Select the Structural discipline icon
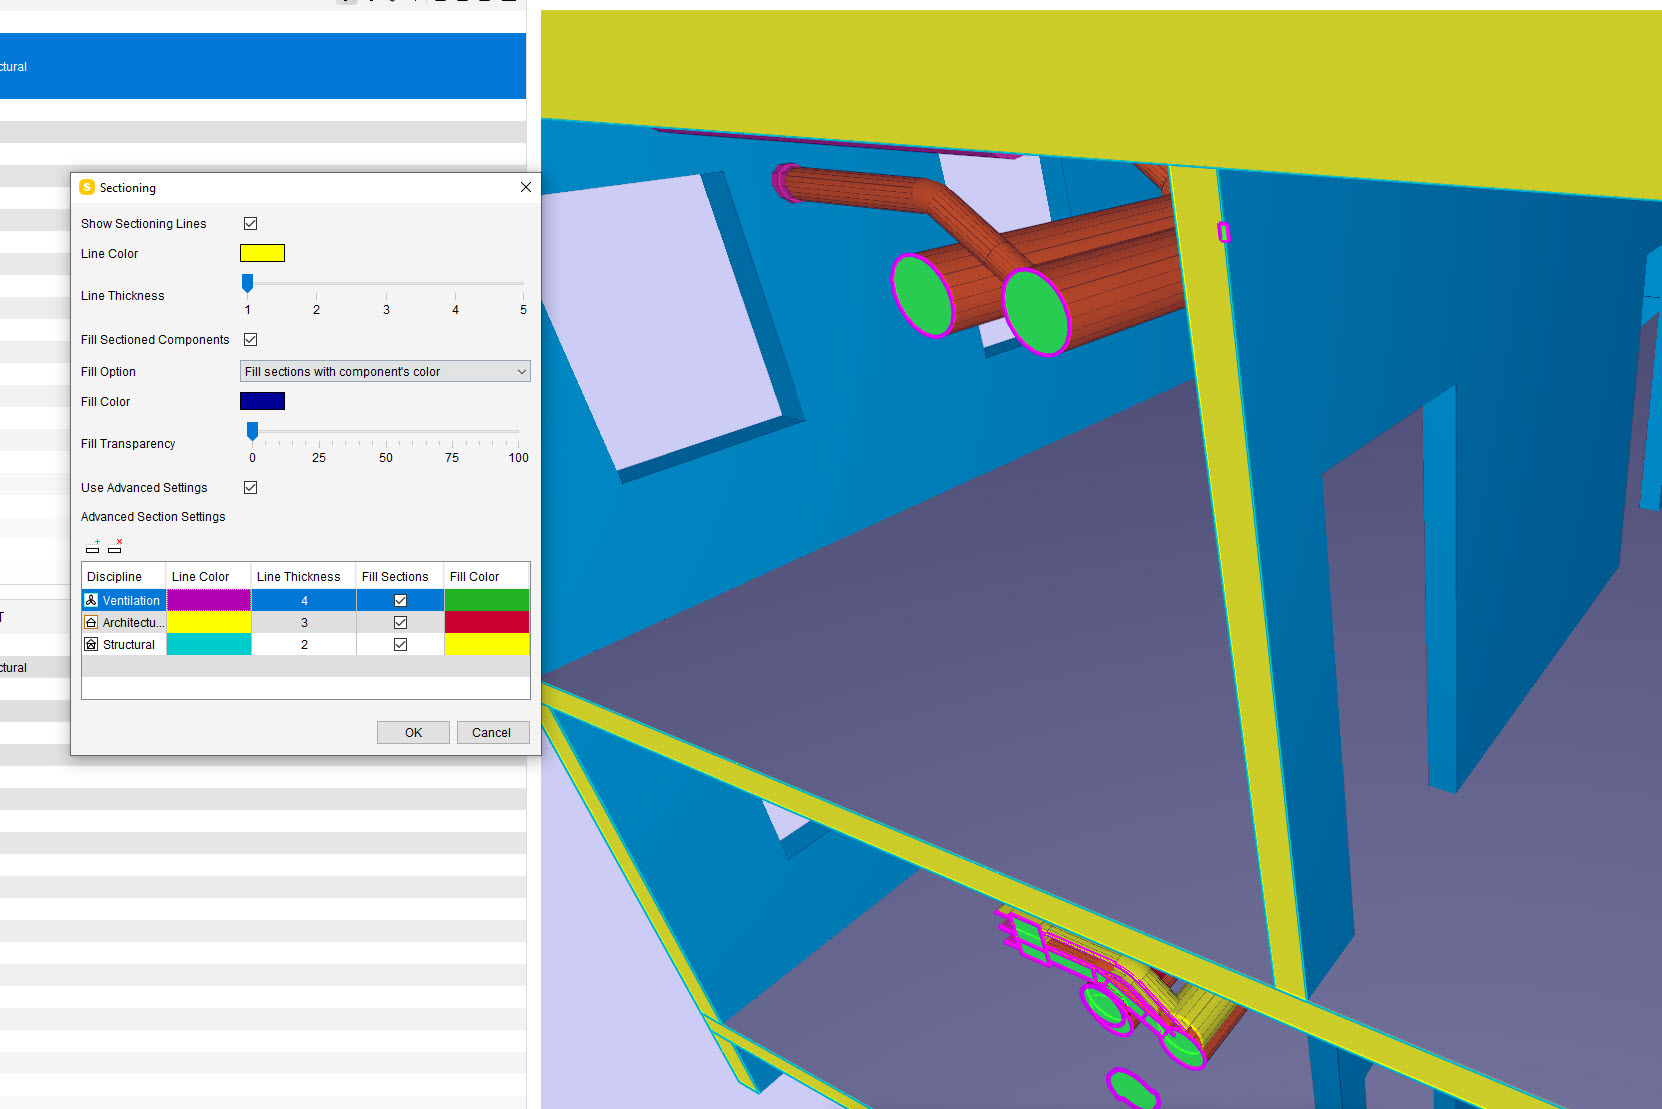1662x1109 pixels. pyautogui.click(x=92, y=645)
